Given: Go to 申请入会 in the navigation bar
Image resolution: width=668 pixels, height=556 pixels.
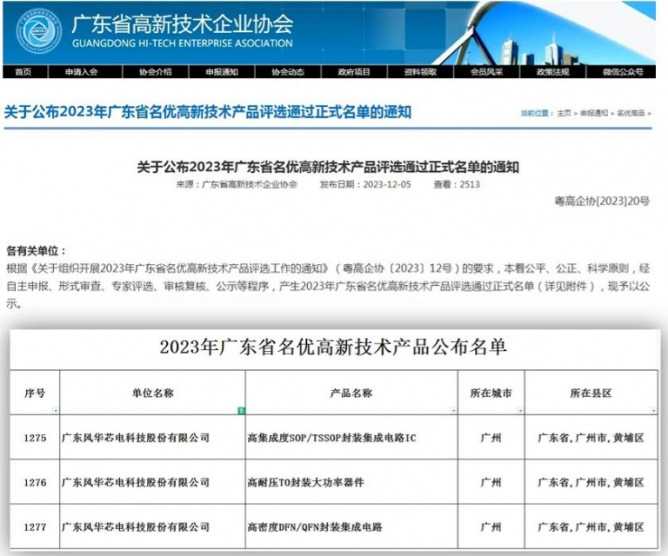Looking at the screenshot, I should point(83,72).
